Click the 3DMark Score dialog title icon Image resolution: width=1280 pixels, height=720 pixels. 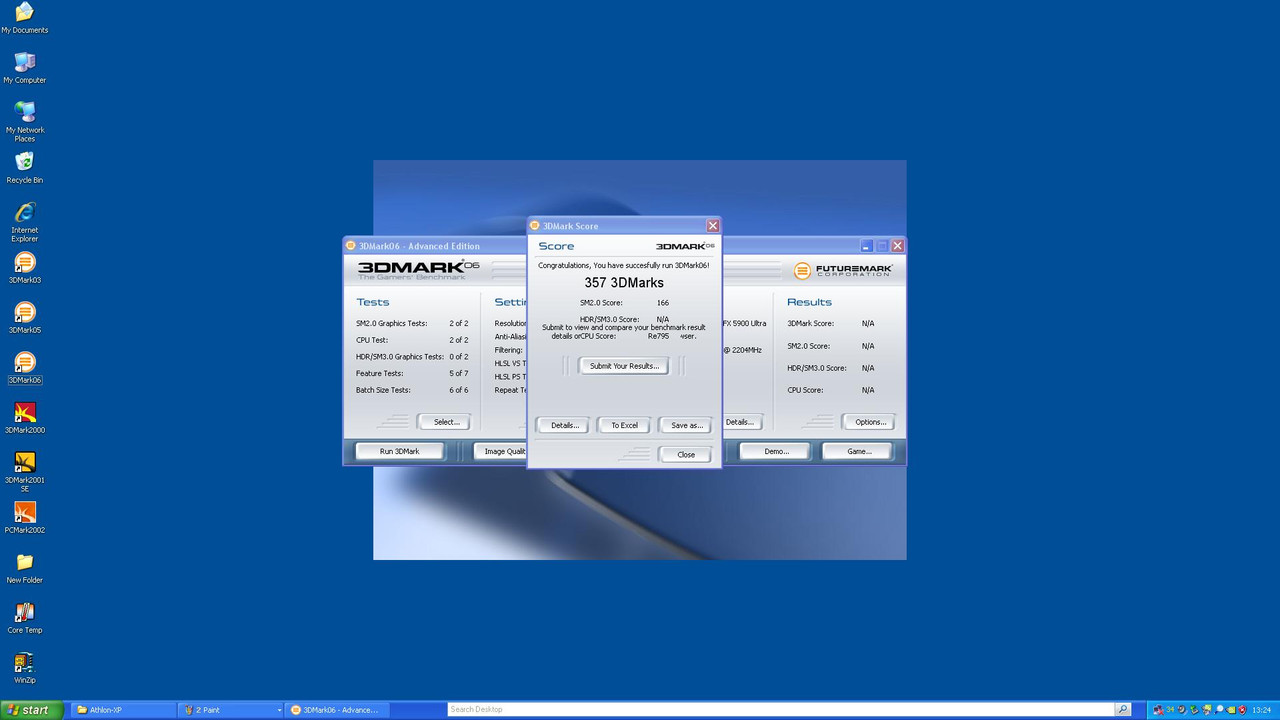pos(535,226)
